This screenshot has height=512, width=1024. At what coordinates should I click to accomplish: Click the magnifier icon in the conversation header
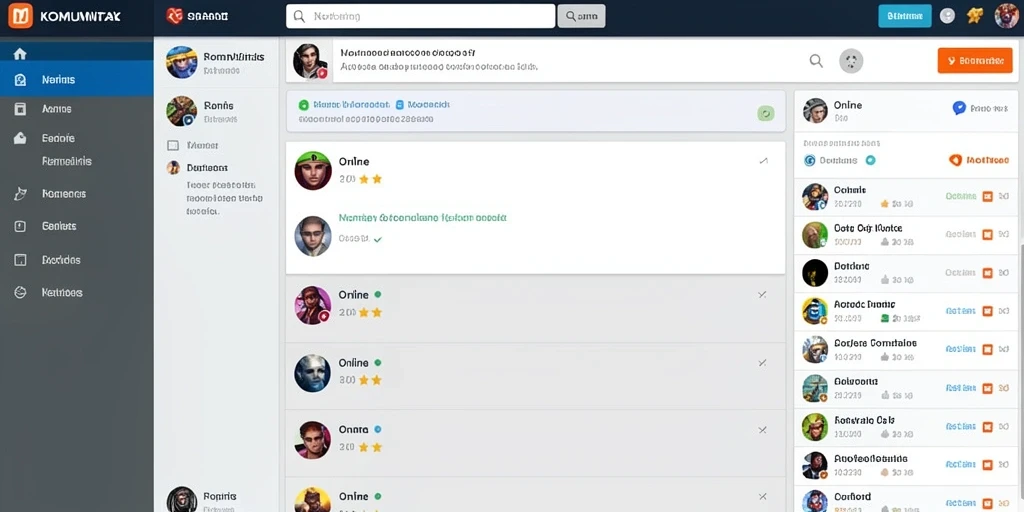tap(816, 61)
